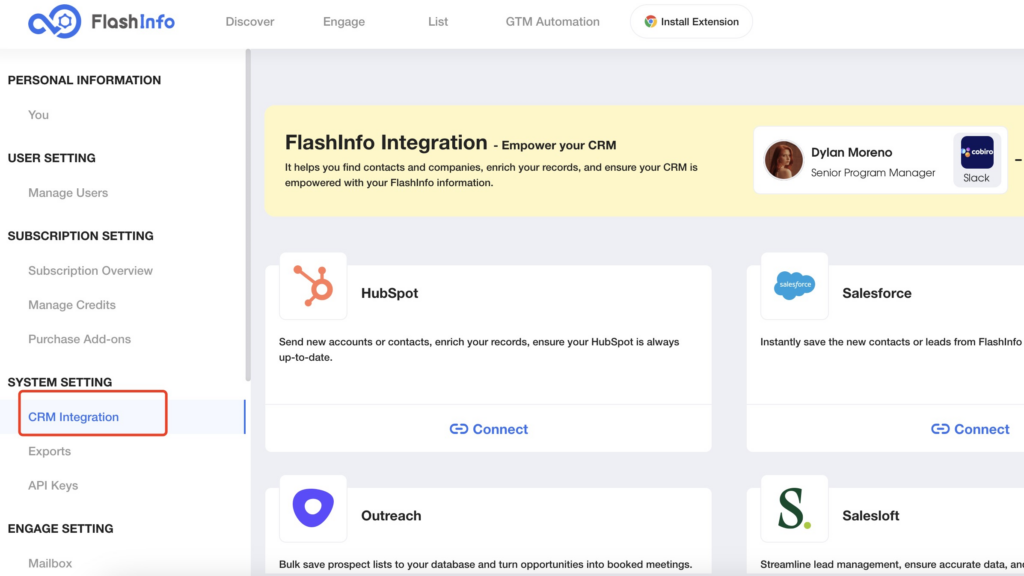
Task: Click the Salesloft card title
Action: pyautogui.click(x=871, y=515)
